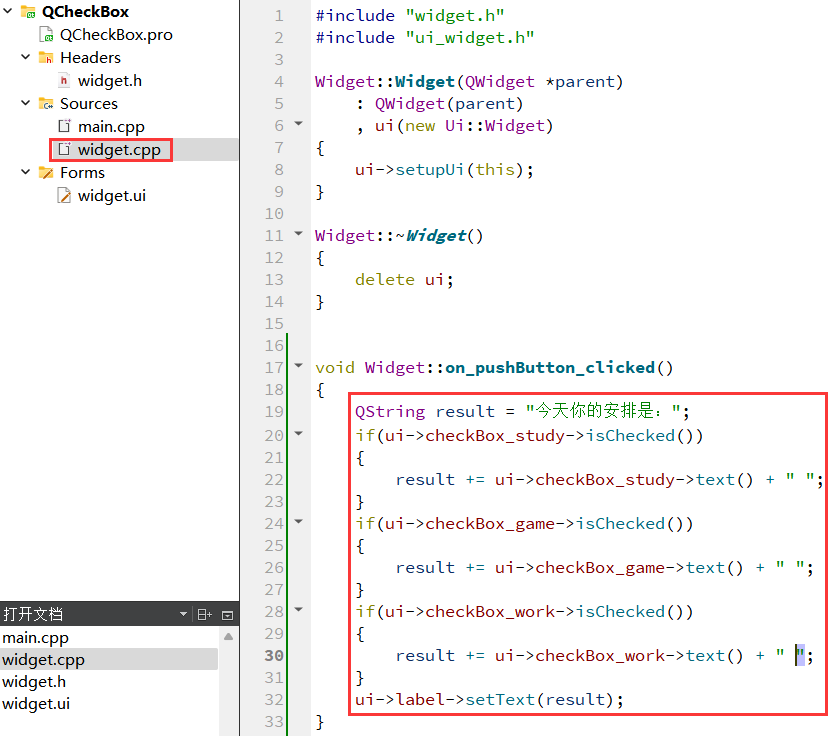Image resolution: width=839 pixels, height=736 pixels.
Task: Fold the checkBox_game if block at line 24
Action: click(299, 521)
